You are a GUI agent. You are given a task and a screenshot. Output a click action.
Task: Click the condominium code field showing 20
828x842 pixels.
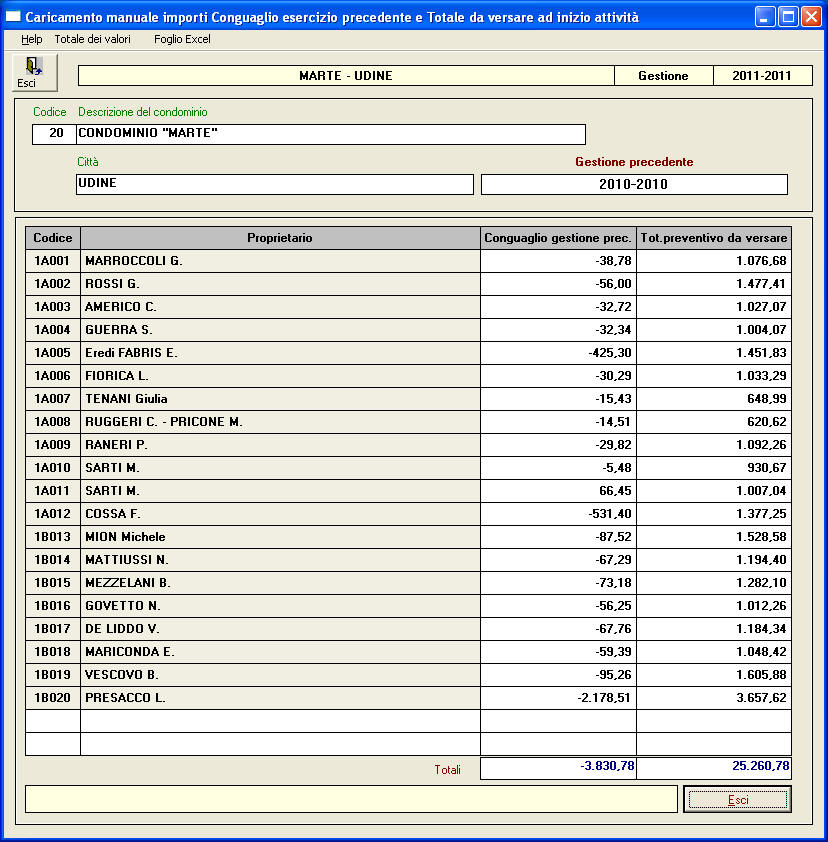(54, 134)
